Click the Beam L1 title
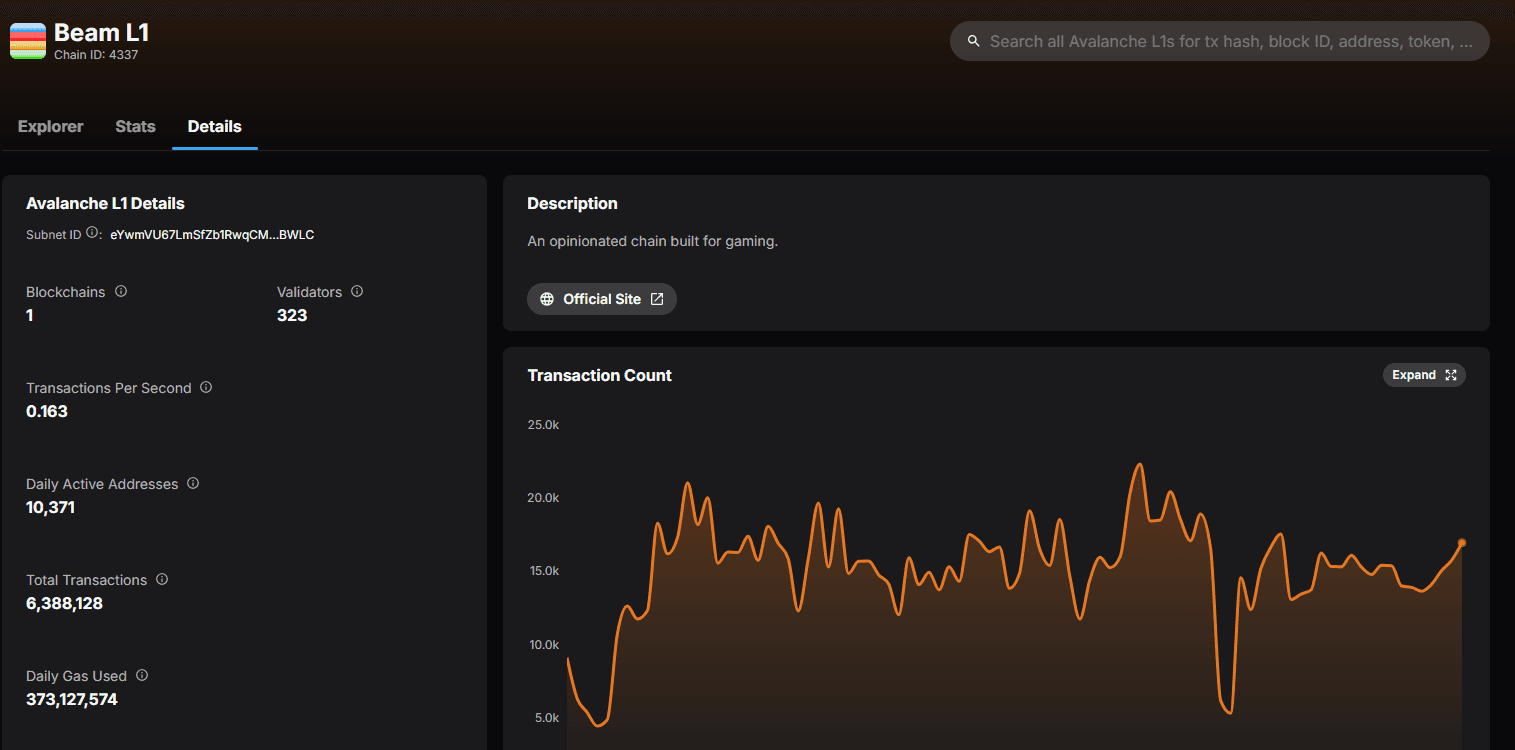 (x=102, y=32)
